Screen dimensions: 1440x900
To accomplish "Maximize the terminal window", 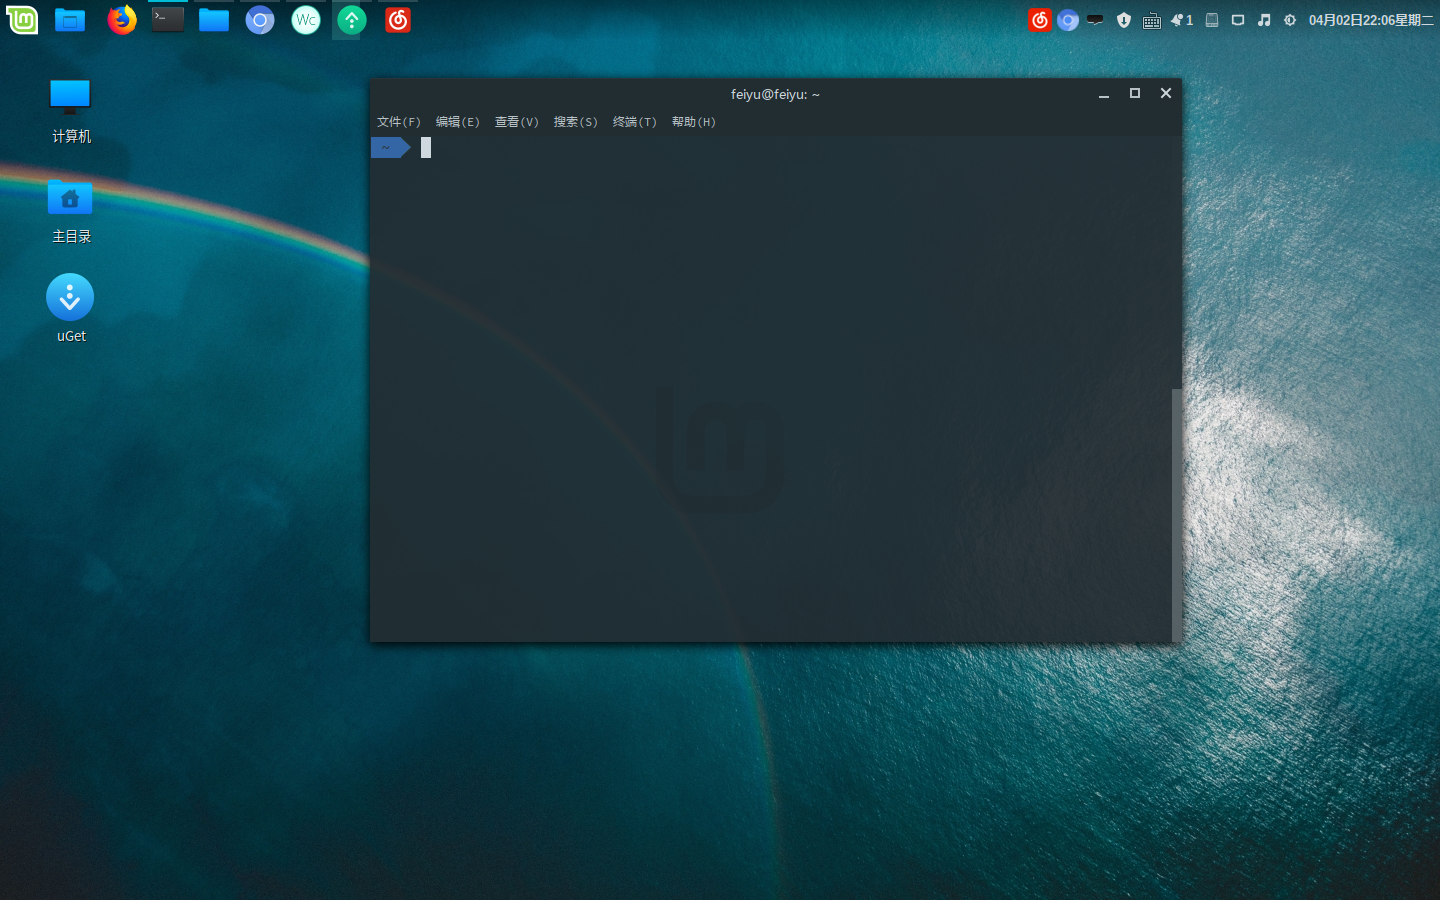I will click(x=1135, y=93).
